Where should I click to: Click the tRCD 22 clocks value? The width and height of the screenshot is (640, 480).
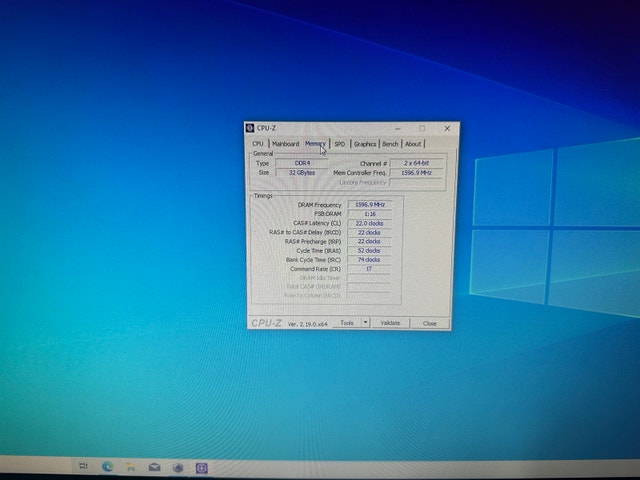(x=369, y=232)
